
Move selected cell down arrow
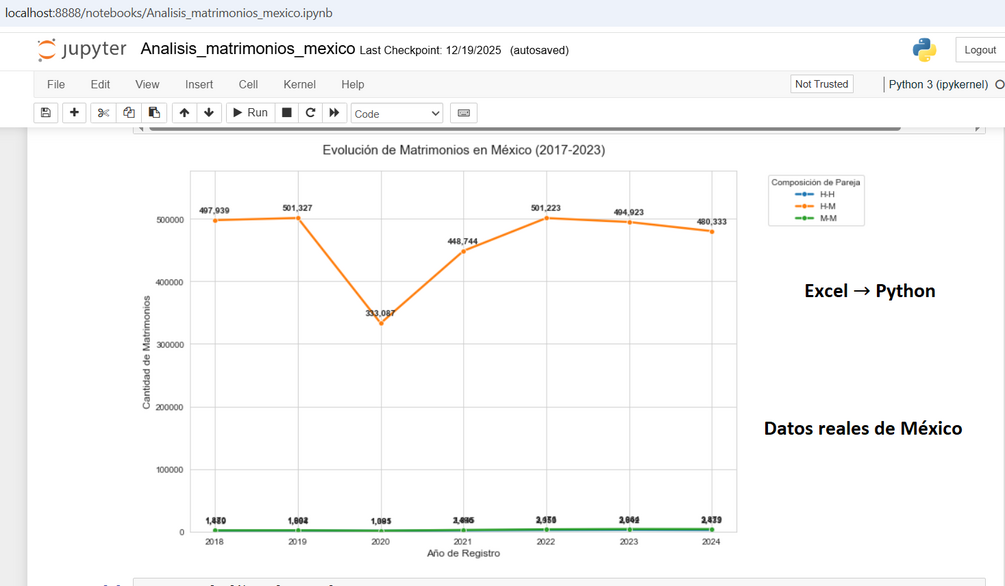pos(209,113)
